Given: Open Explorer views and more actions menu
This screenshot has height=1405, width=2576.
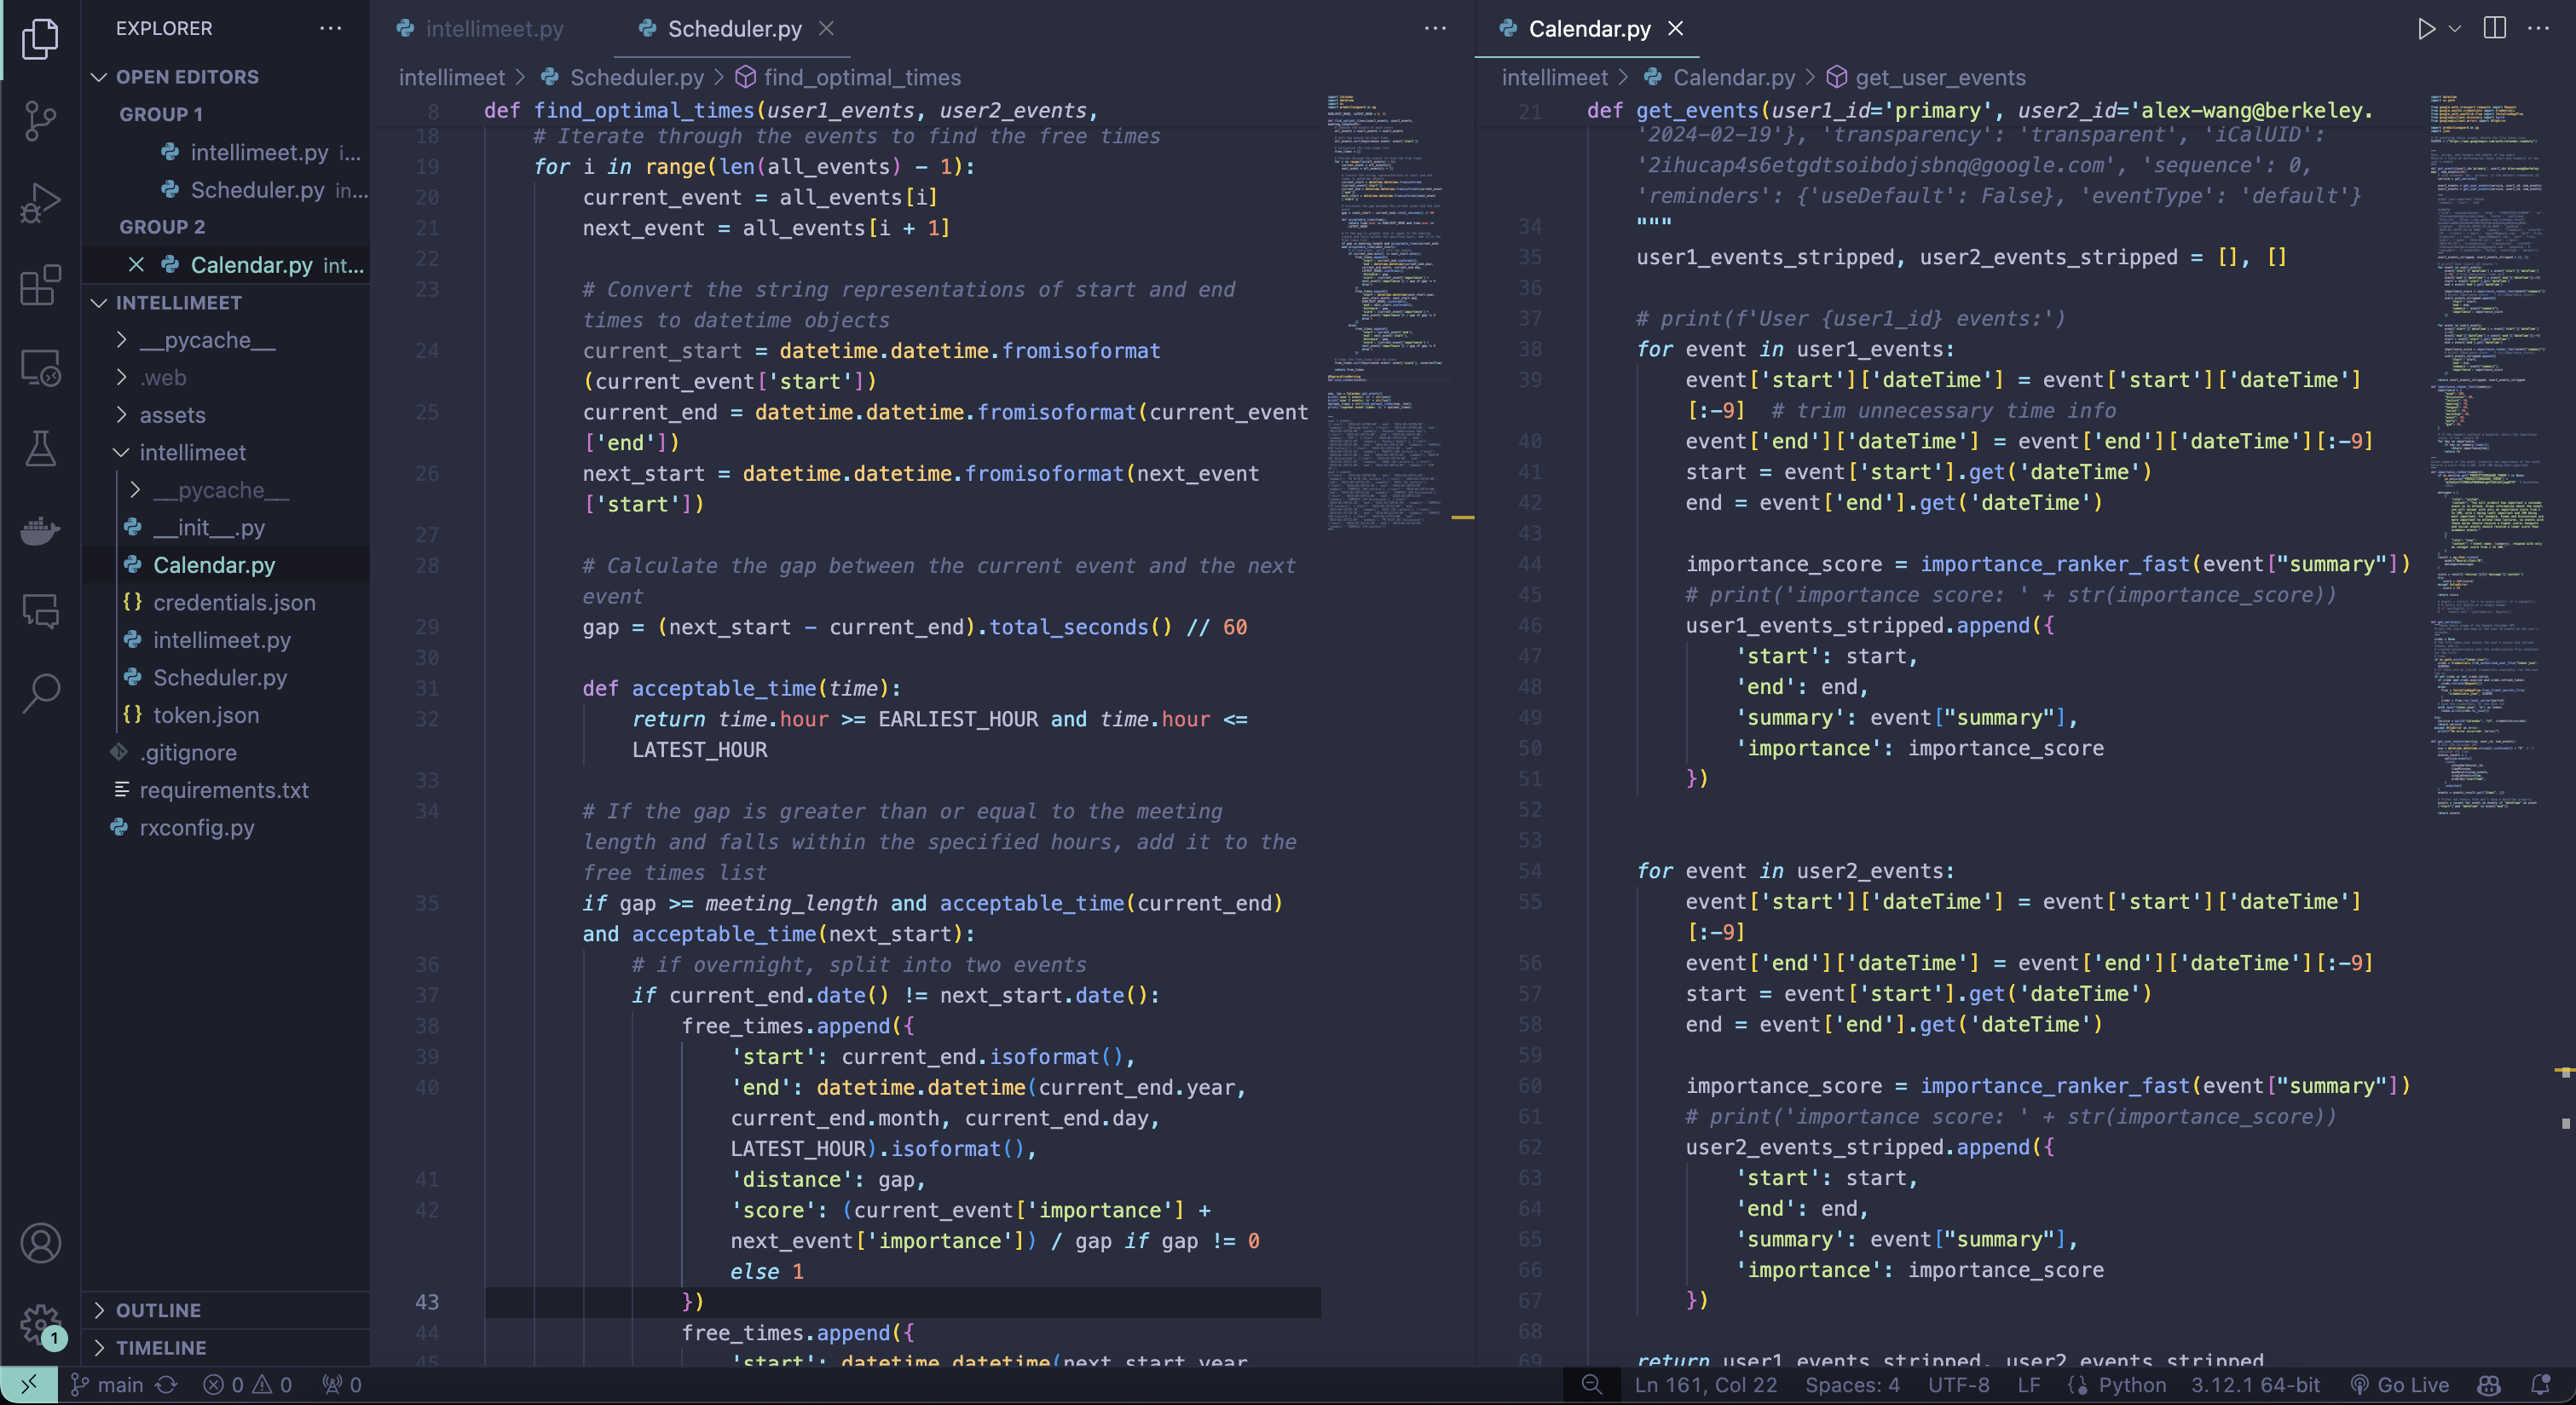Looking at the screenshot, I should (x=331, y=28).
